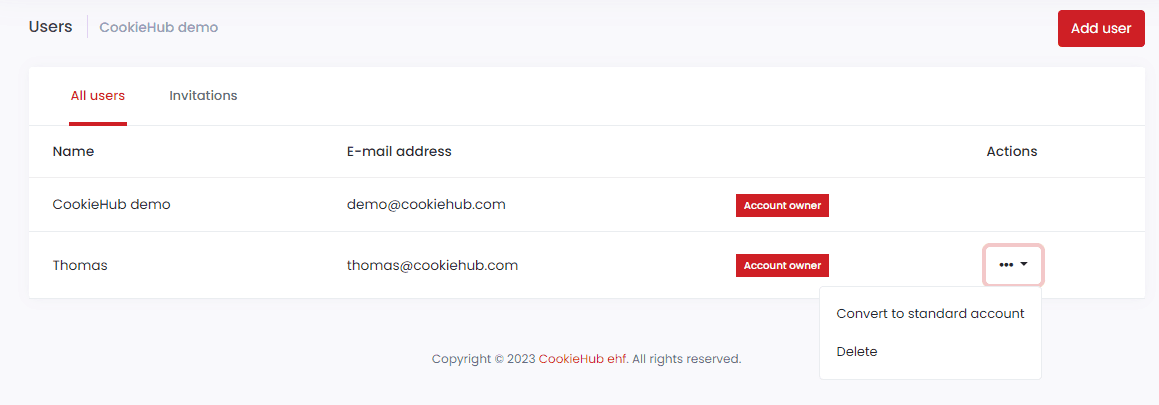
Task: Click the Add user button
Action: [x=1101, y=29]
